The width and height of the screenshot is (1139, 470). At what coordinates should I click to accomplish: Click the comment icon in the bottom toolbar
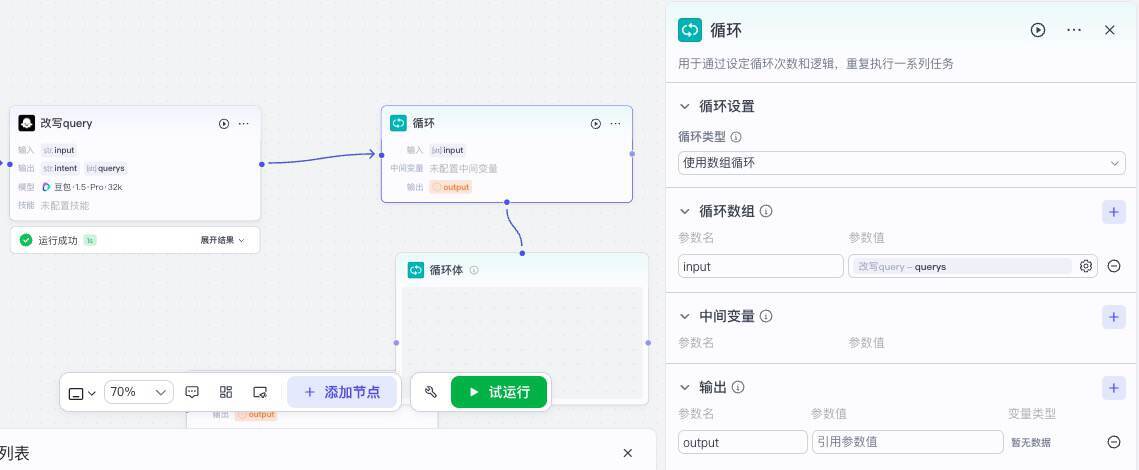[x=192, y=392]
